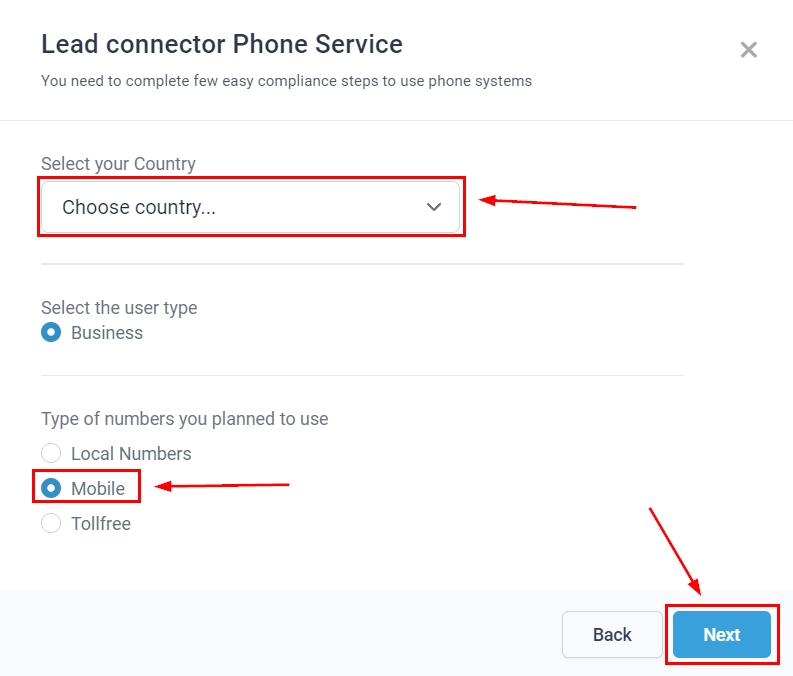This screenshot has width=793, height=676.
Task: Click the "Mobile" option label text
Action: click(98, 488)
